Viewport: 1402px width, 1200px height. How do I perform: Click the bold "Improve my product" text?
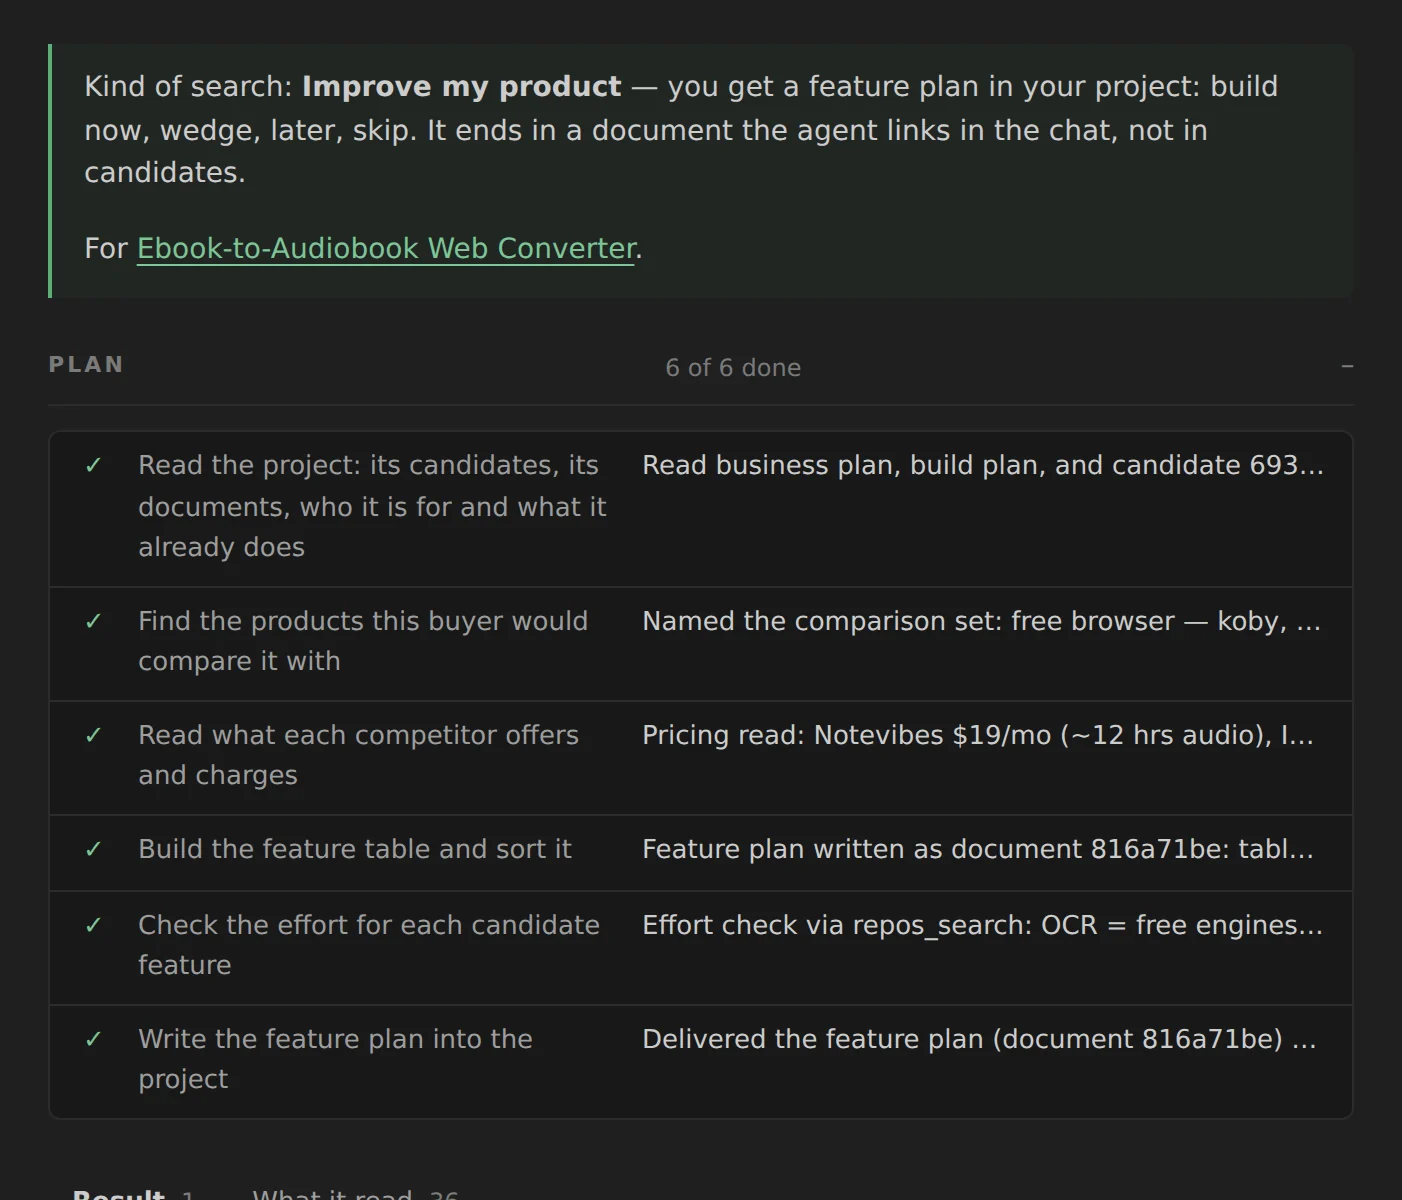pos(462,87)
